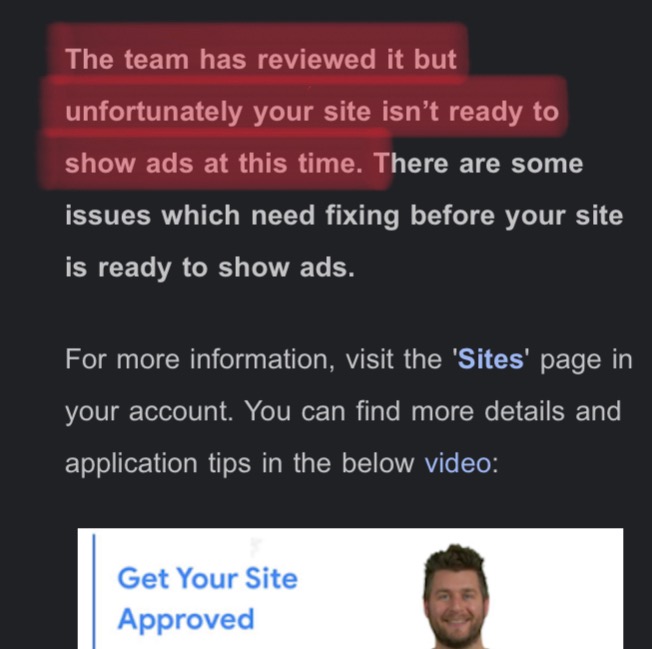
Task: Click highlighted text 'The team has reviewed it but'
Action: tap(261, 59)
